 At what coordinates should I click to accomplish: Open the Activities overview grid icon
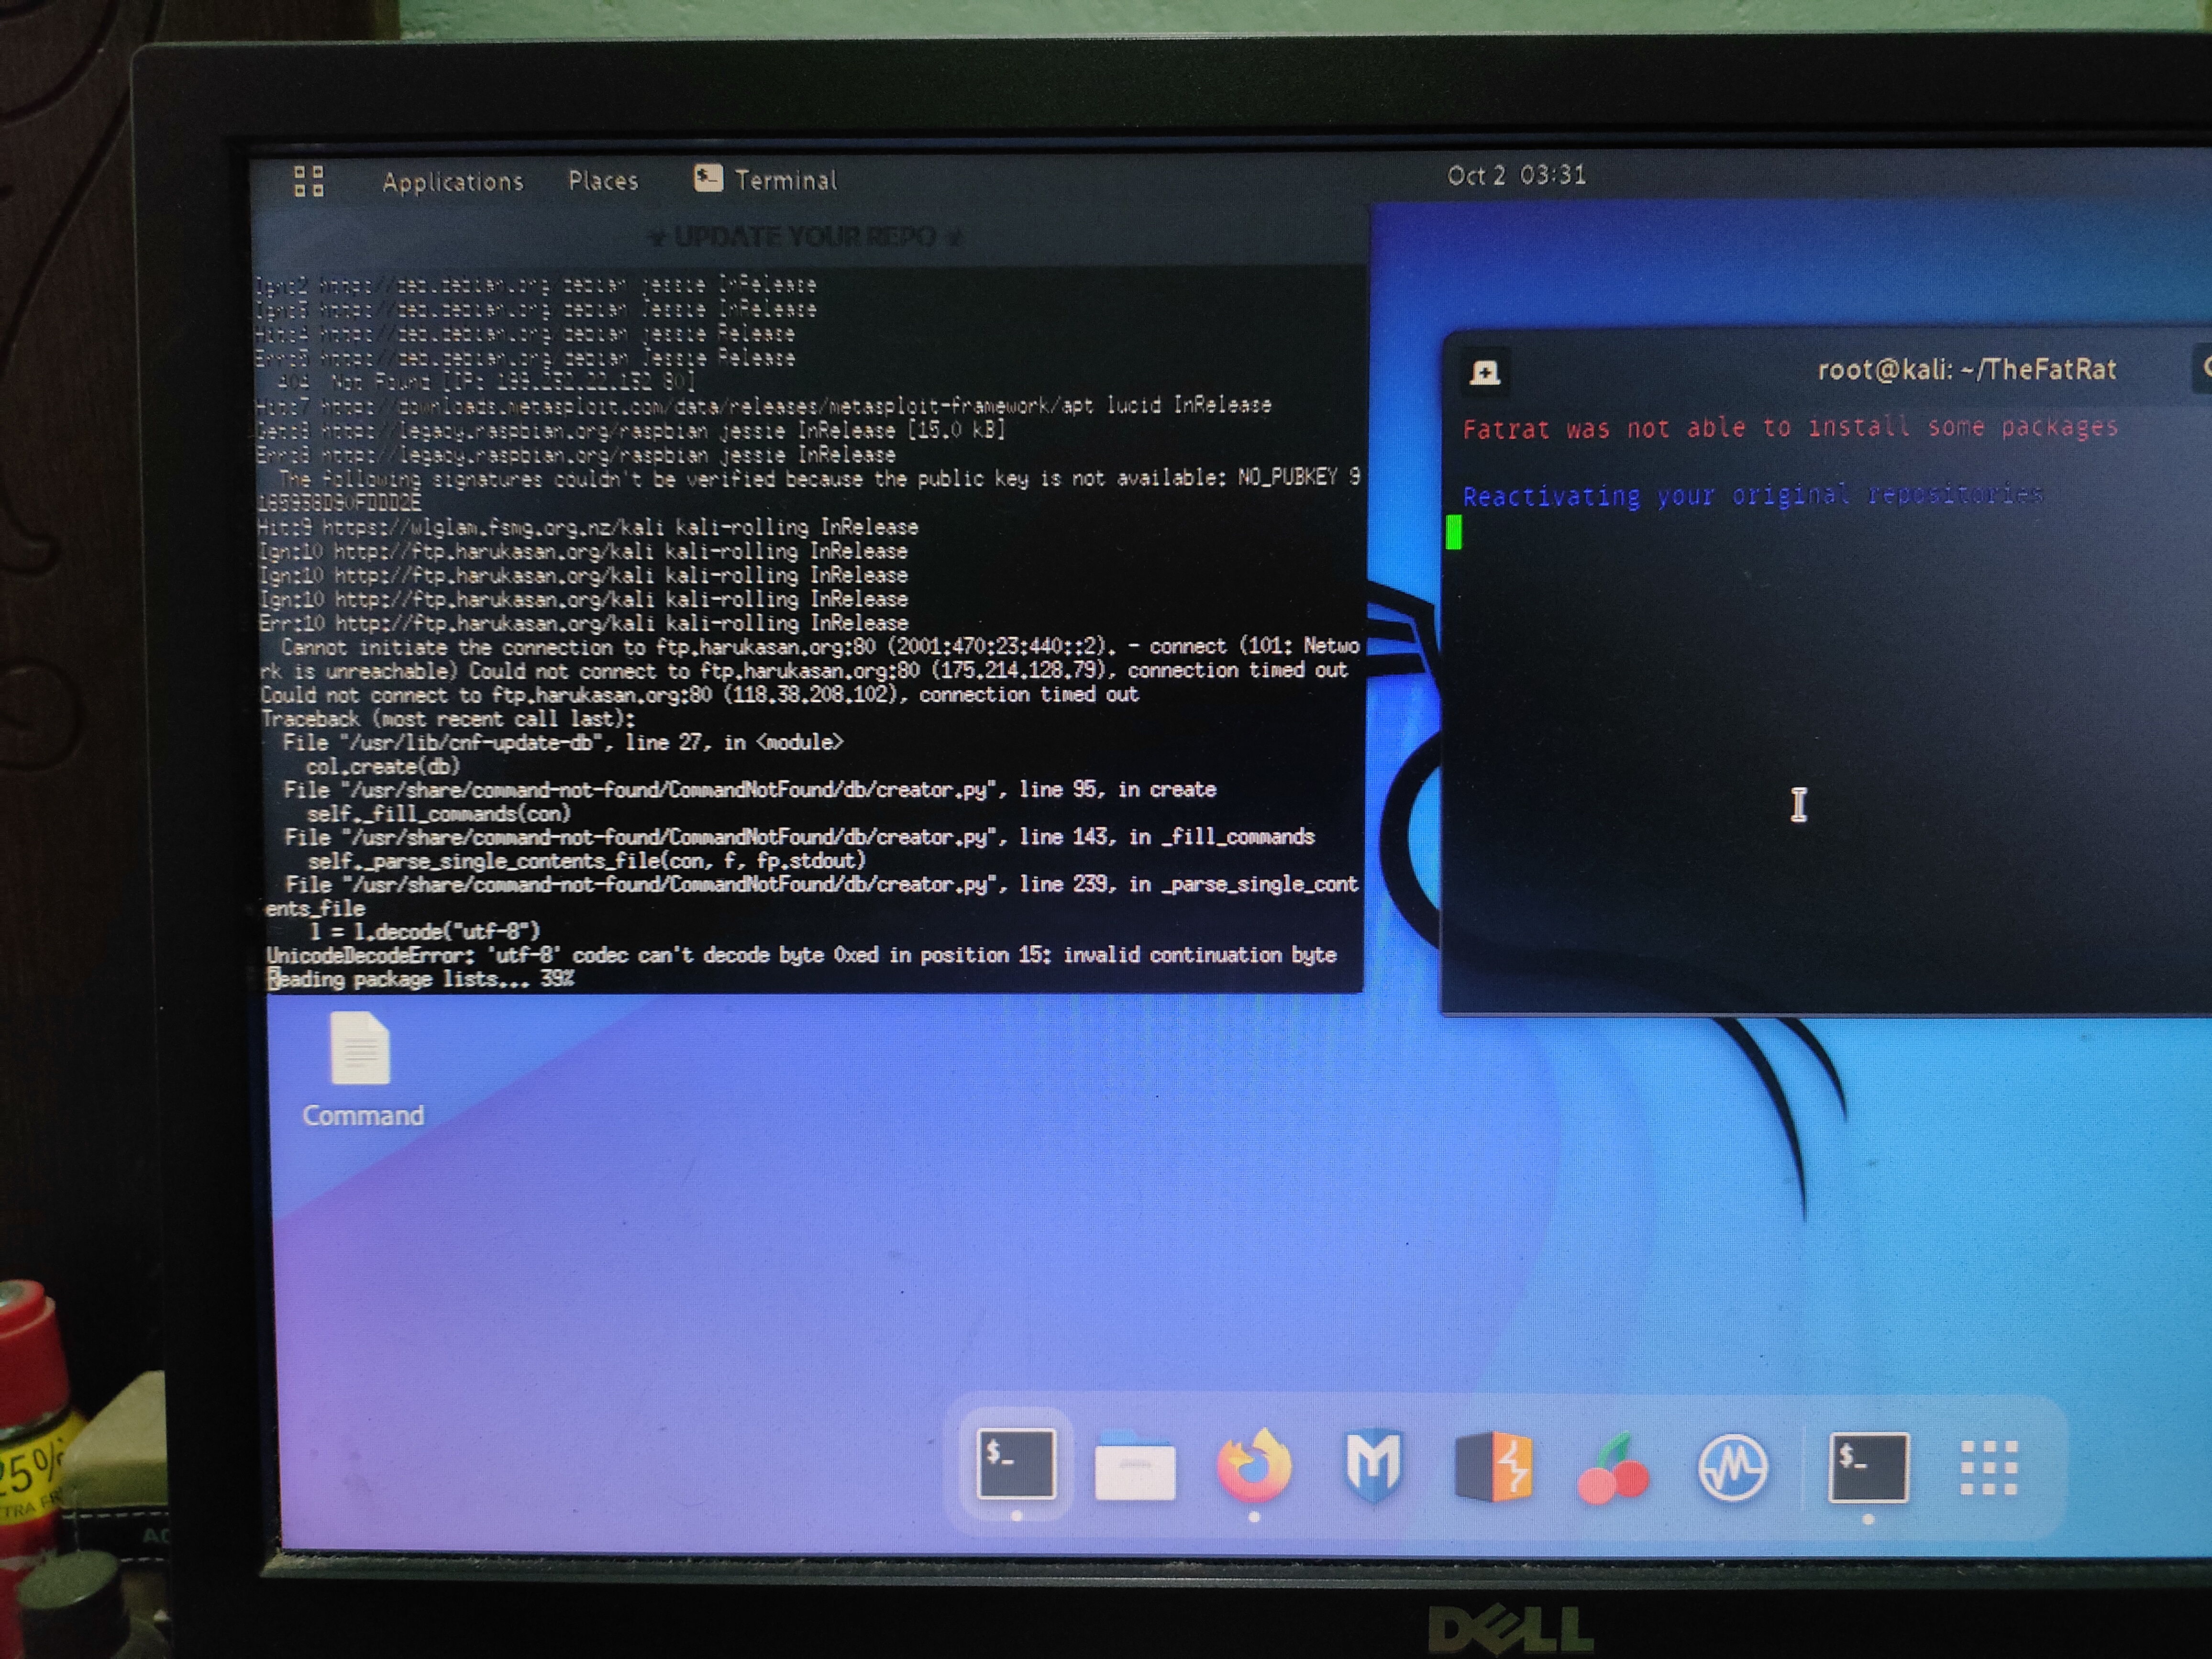308,182
